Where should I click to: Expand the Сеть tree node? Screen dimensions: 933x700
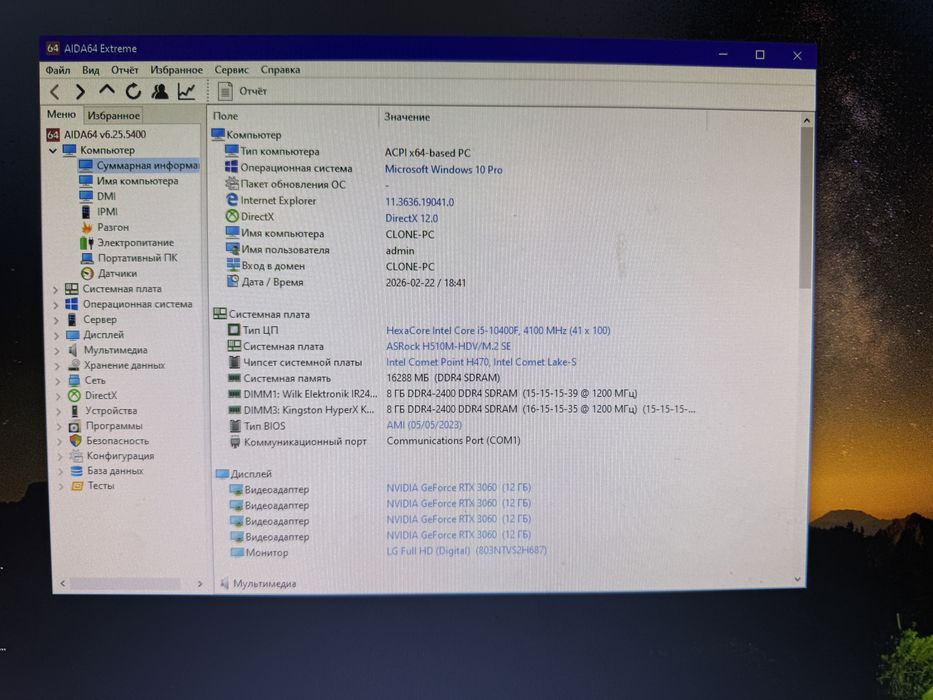(x=58, y=381)
